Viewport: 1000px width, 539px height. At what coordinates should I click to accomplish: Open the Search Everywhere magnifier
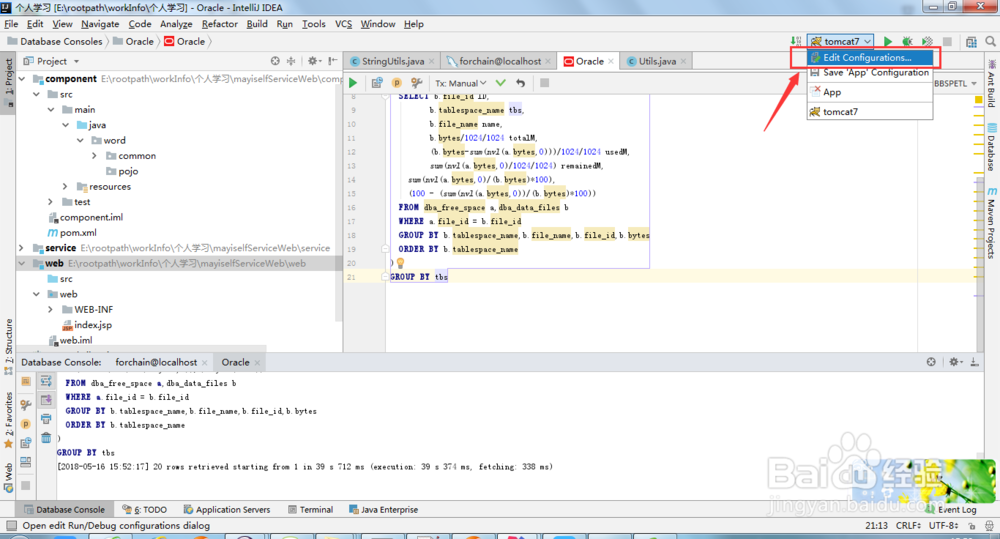(x=990, y=41)
